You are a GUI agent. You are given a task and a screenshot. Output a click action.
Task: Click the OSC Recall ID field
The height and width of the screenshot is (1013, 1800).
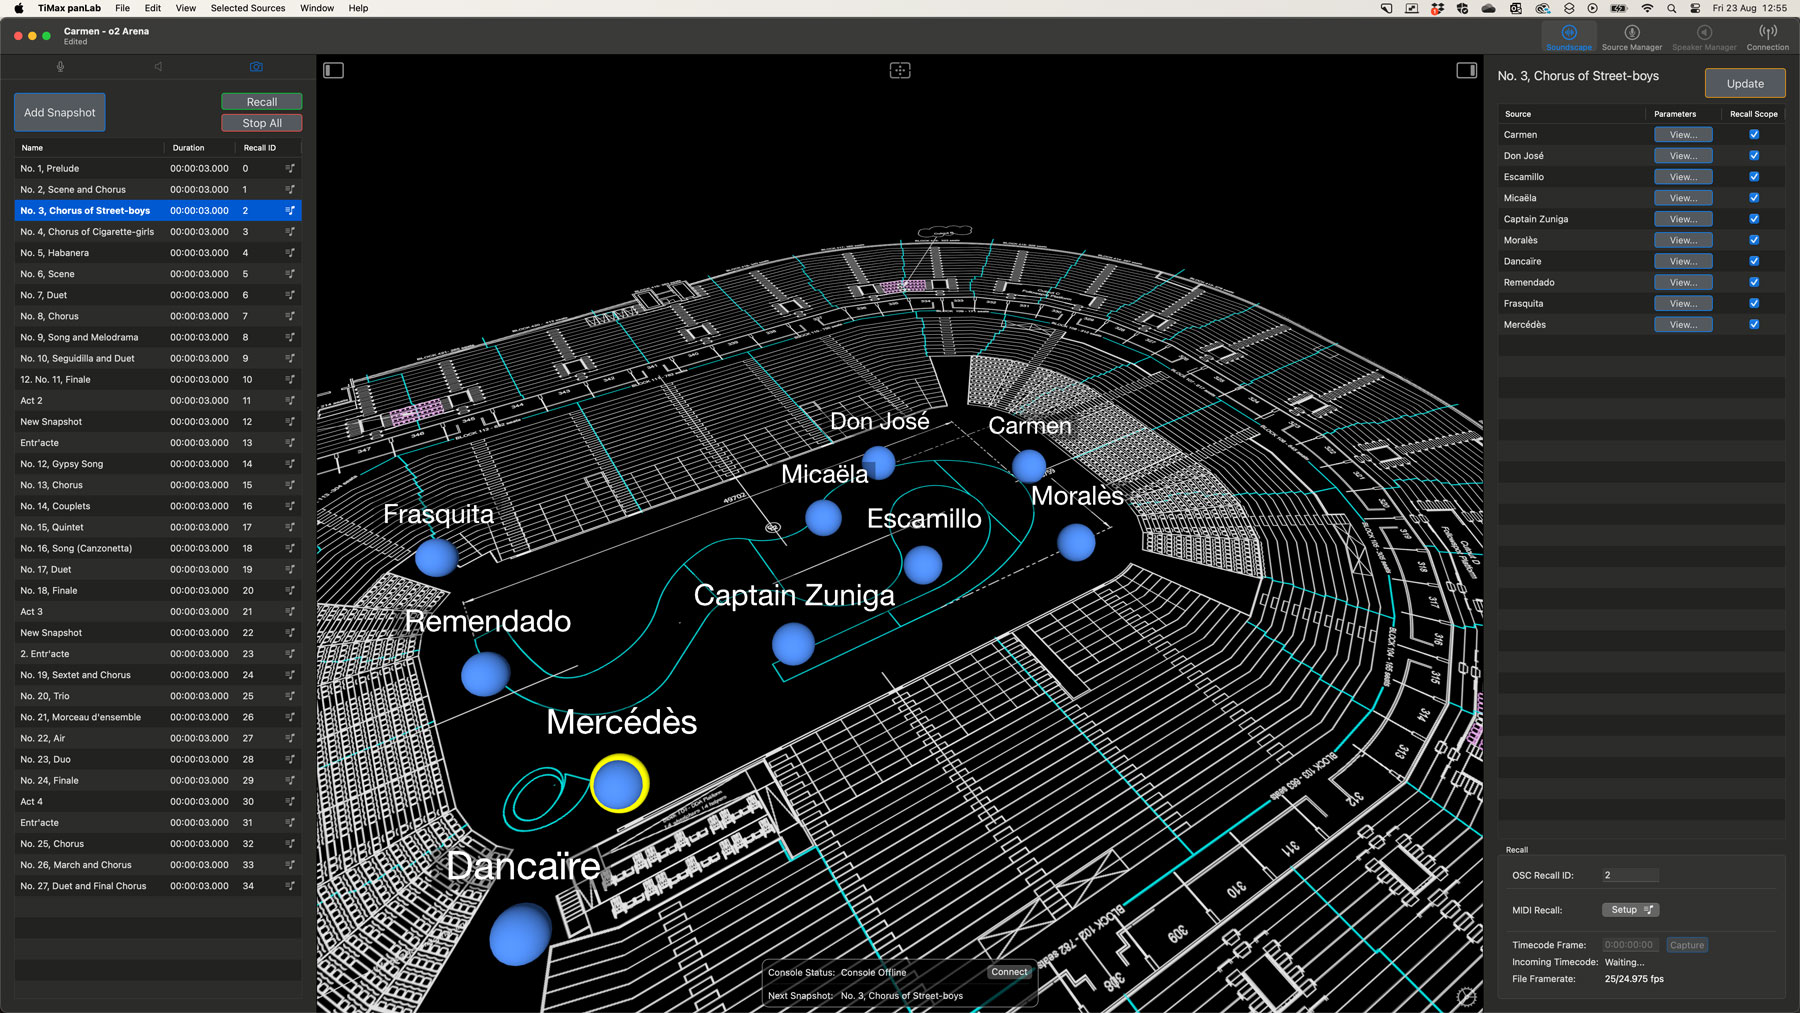1630,875
